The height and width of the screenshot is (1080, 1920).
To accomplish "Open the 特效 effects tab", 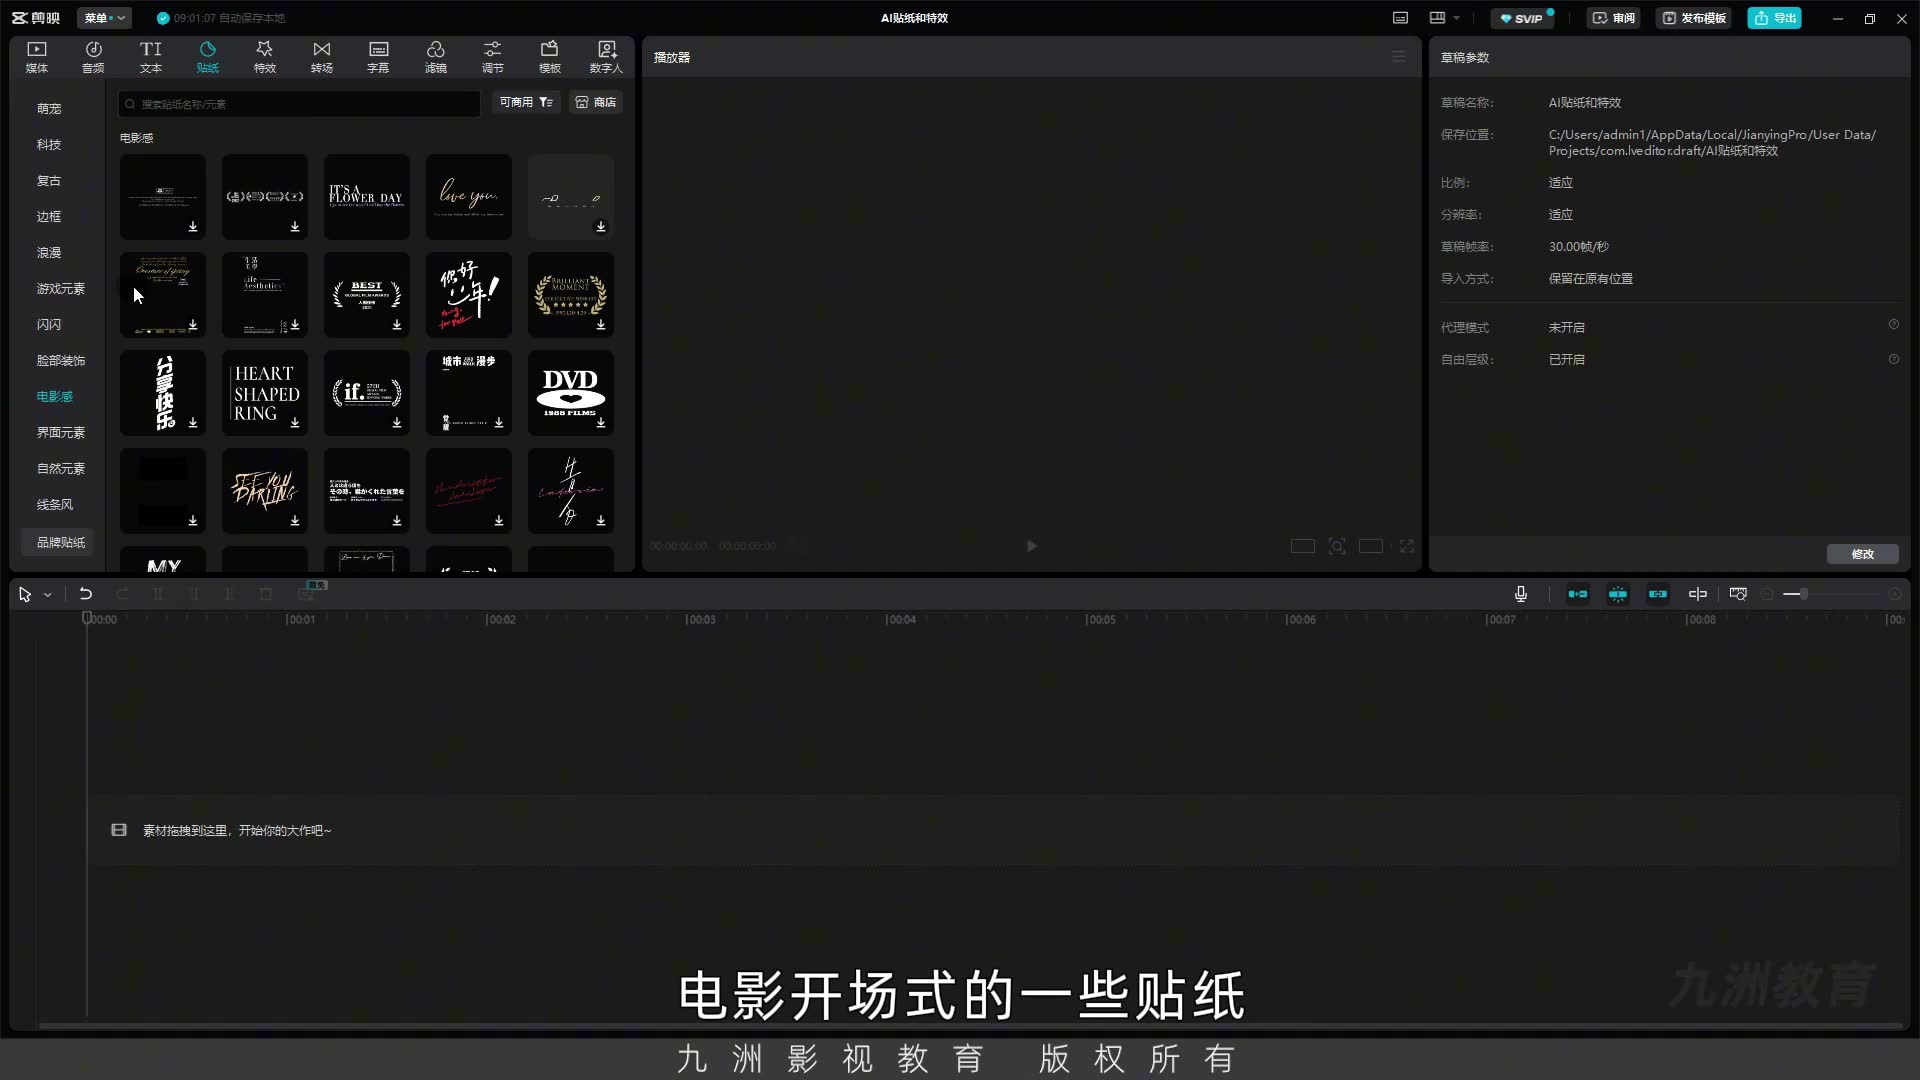I will click(x=264, y=57).
